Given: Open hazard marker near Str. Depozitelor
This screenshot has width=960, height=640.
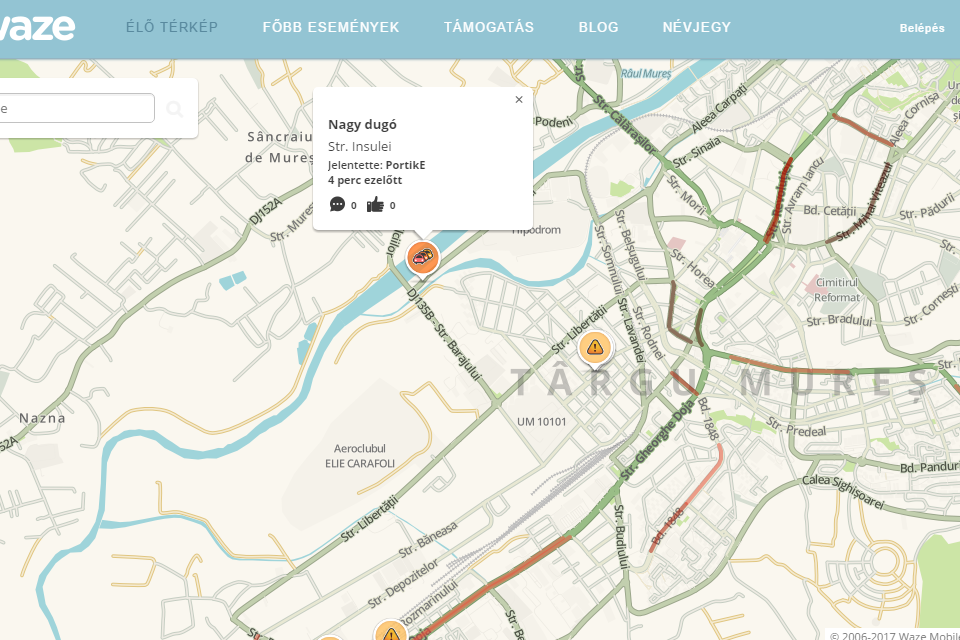Looking at the screenshot, I should click(x=391, y=631).
